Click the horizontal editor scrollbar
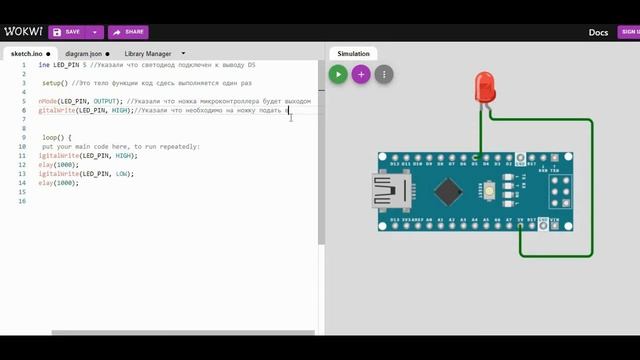The height and width of the screenshot is (360, 640). [183, 333]
